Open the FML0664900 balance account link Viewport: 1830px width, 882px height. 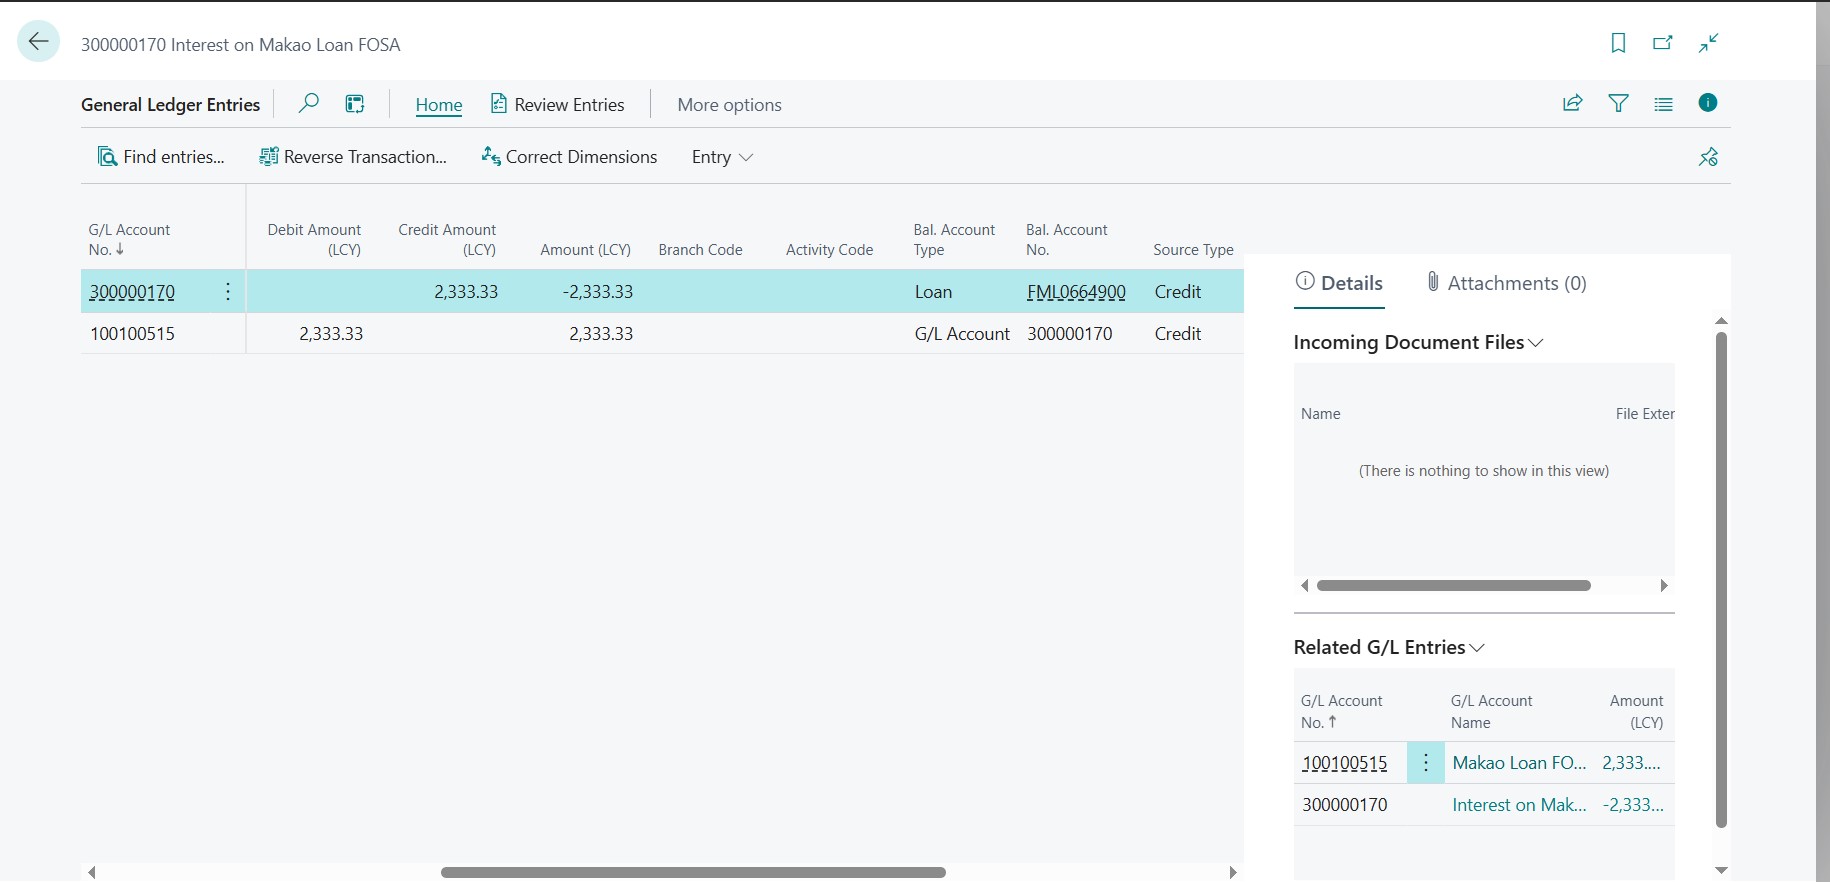tap(1076, 292)
